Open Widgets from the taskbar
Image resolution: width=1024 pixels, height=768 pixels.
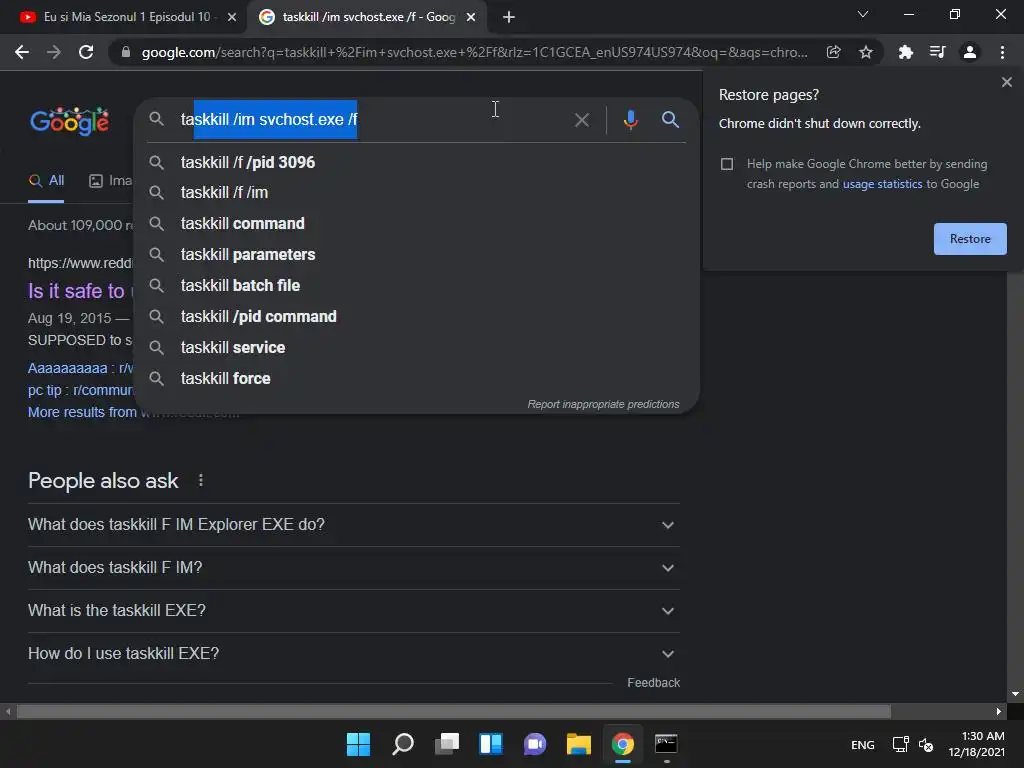tap(490, 744)
